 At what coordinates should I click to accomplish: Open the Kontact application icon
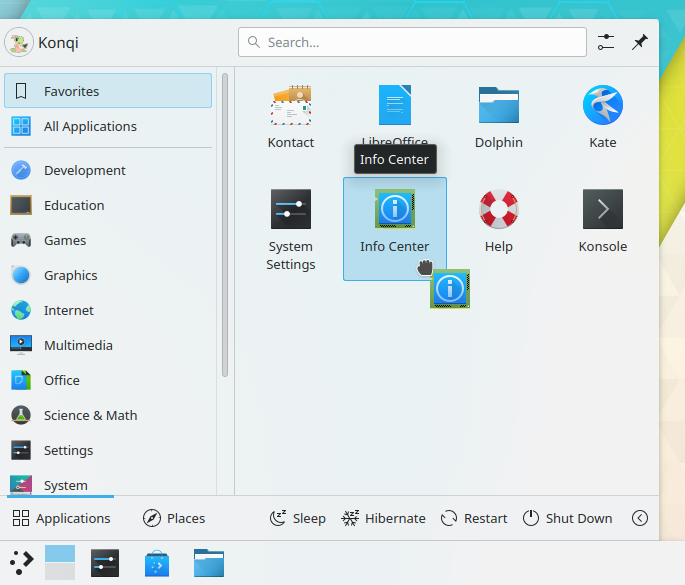(x=291, y=105)
